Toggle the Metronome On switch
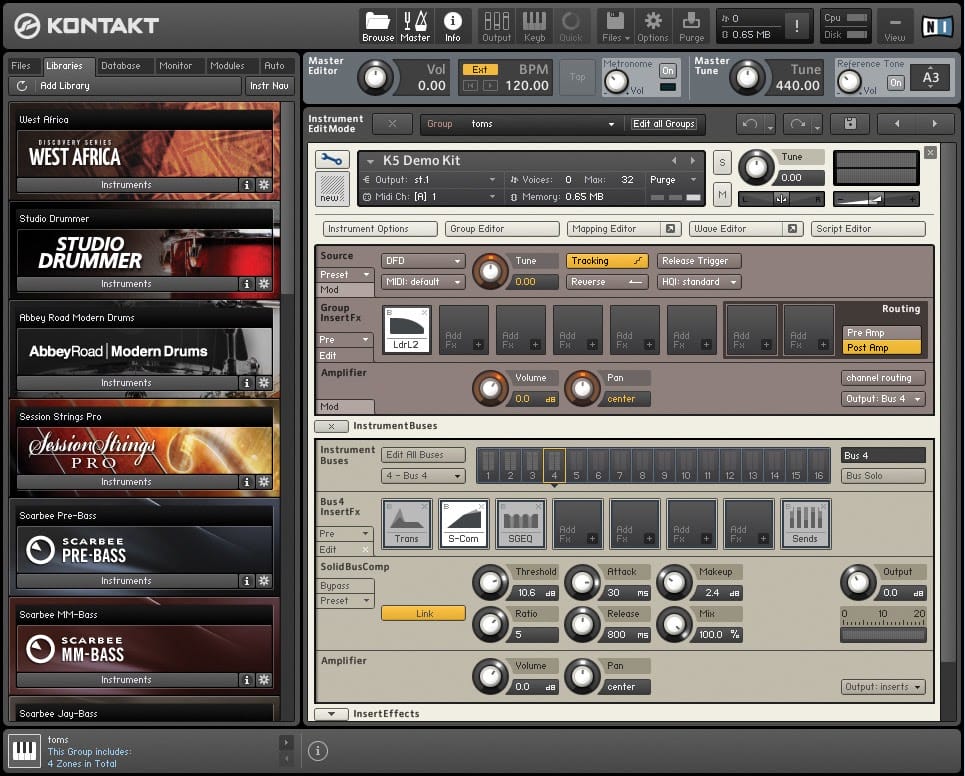 [667, 71]
